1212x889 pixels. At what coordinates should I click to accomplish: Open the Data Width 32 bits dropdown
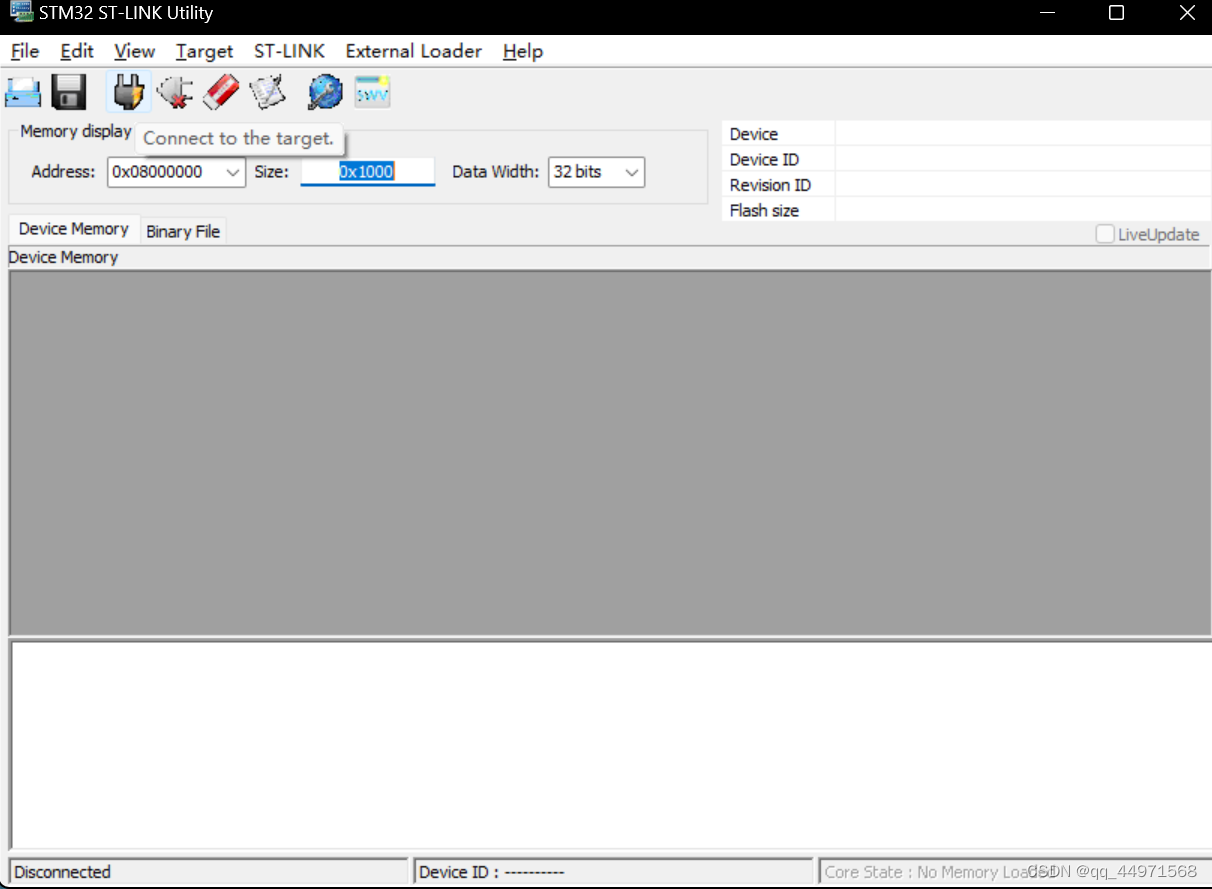click(596, 172)
